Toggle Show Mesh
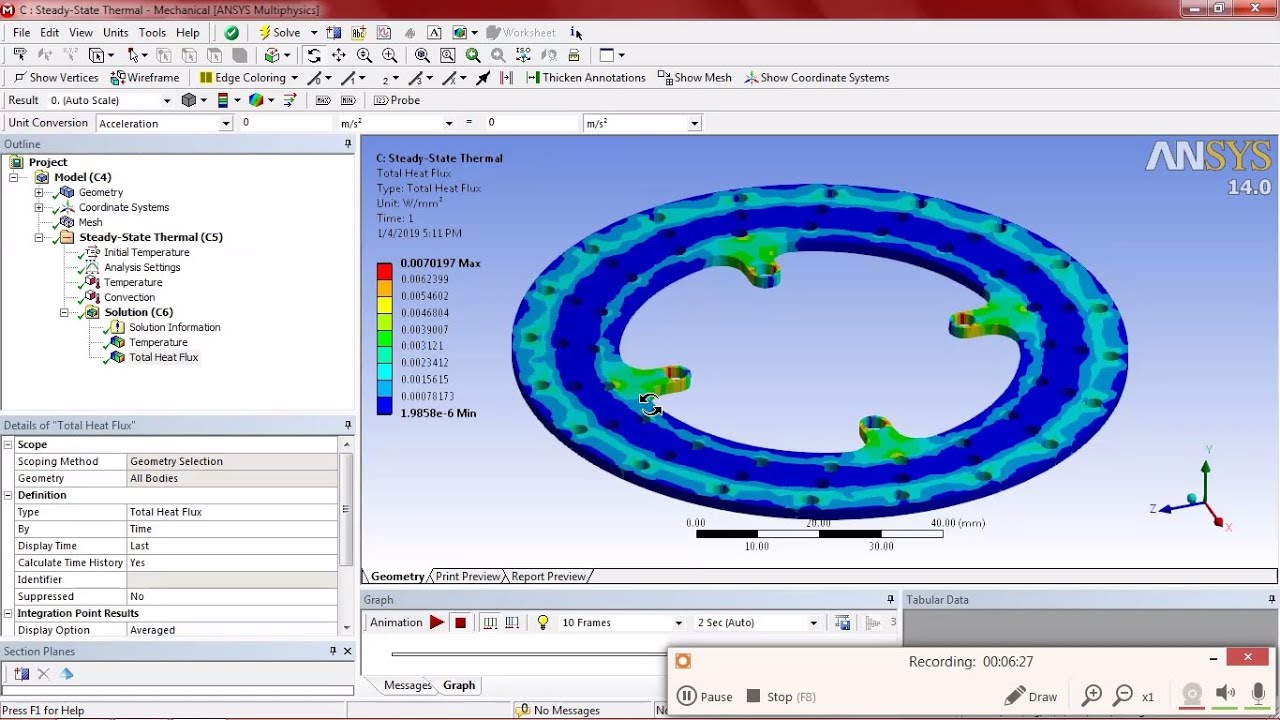The image size is (1280, 720). coord(694,77)
